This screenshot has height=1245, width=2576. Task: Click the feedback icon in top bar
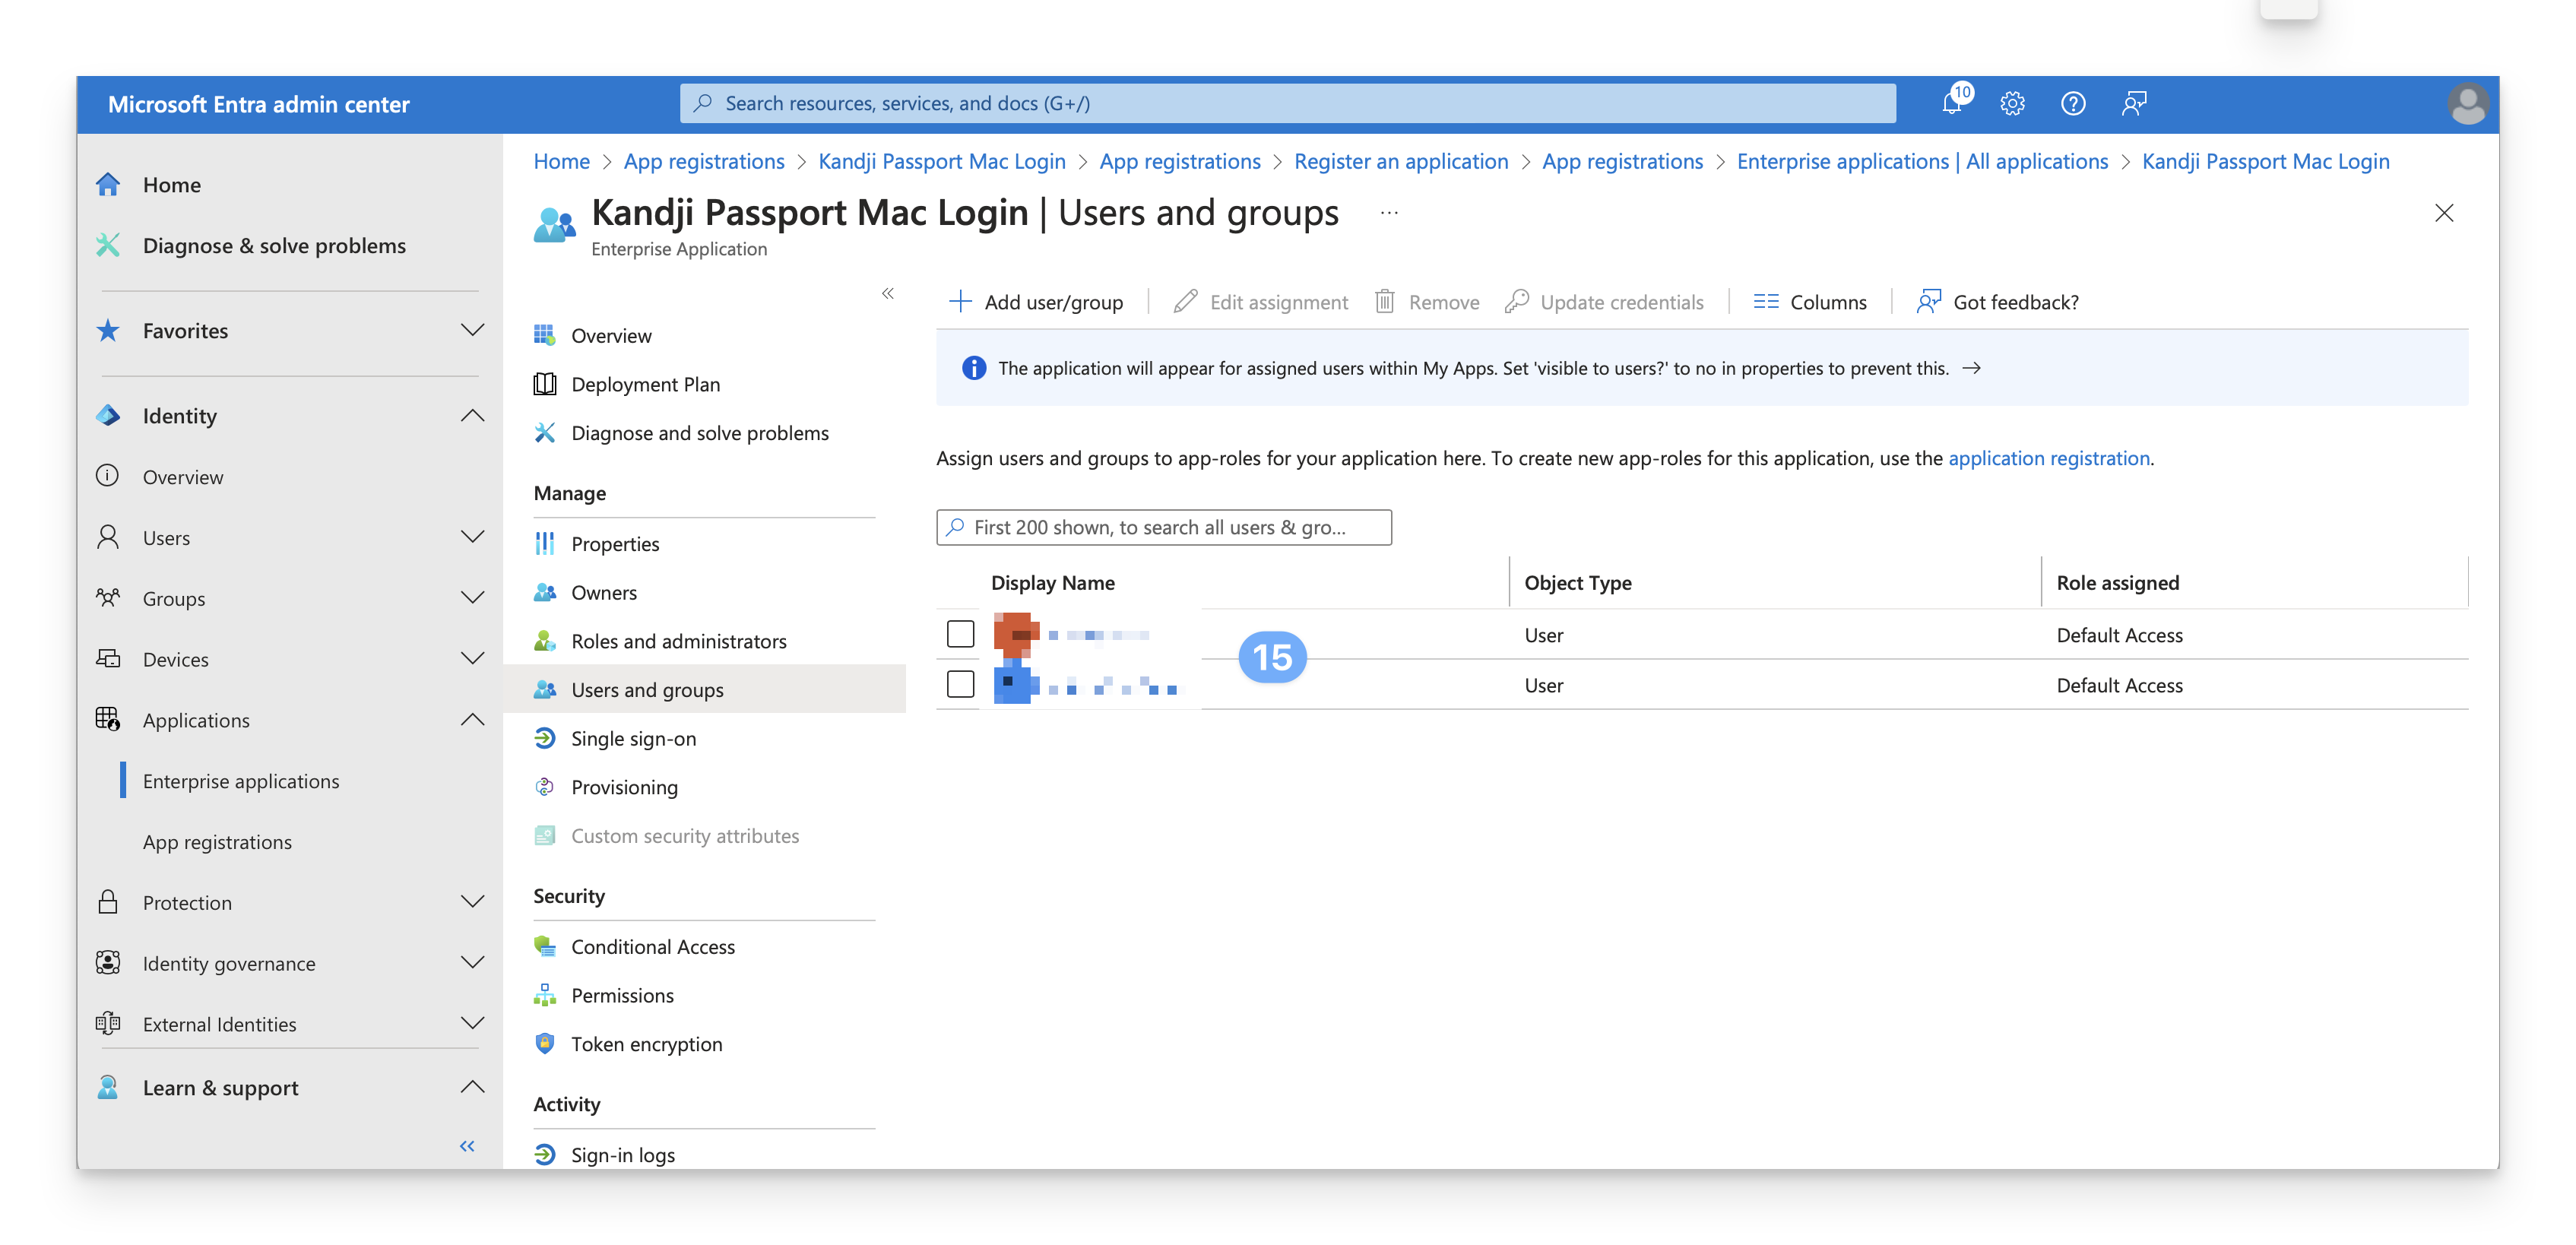pyautogui.click(x=2134, y=104)
